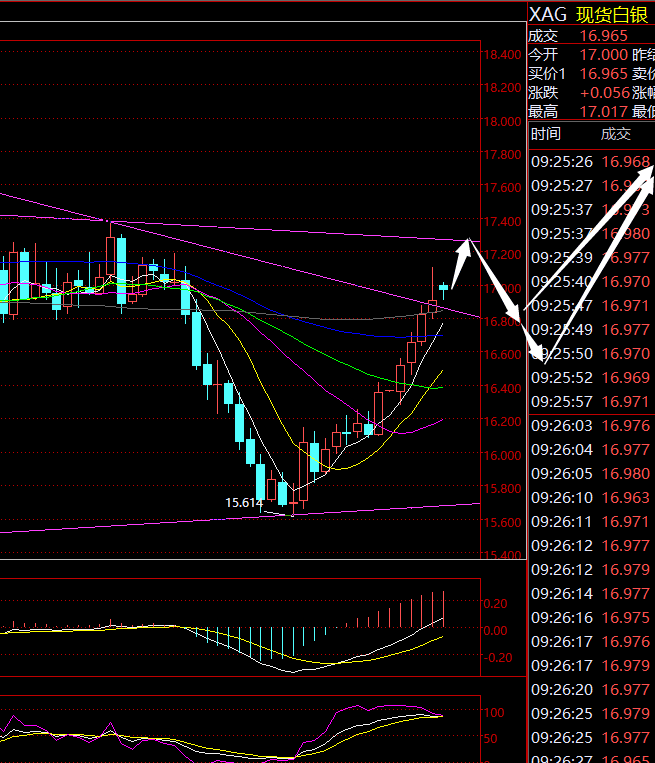Select the 09:26:12 tick priced 16.977
The width and height of the screenshot is (655, 763).
[591, 545]
